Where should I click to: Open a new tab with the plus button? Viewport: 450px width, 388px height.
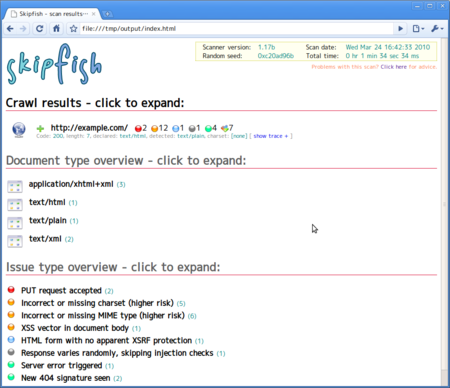[x=107, y=14]
